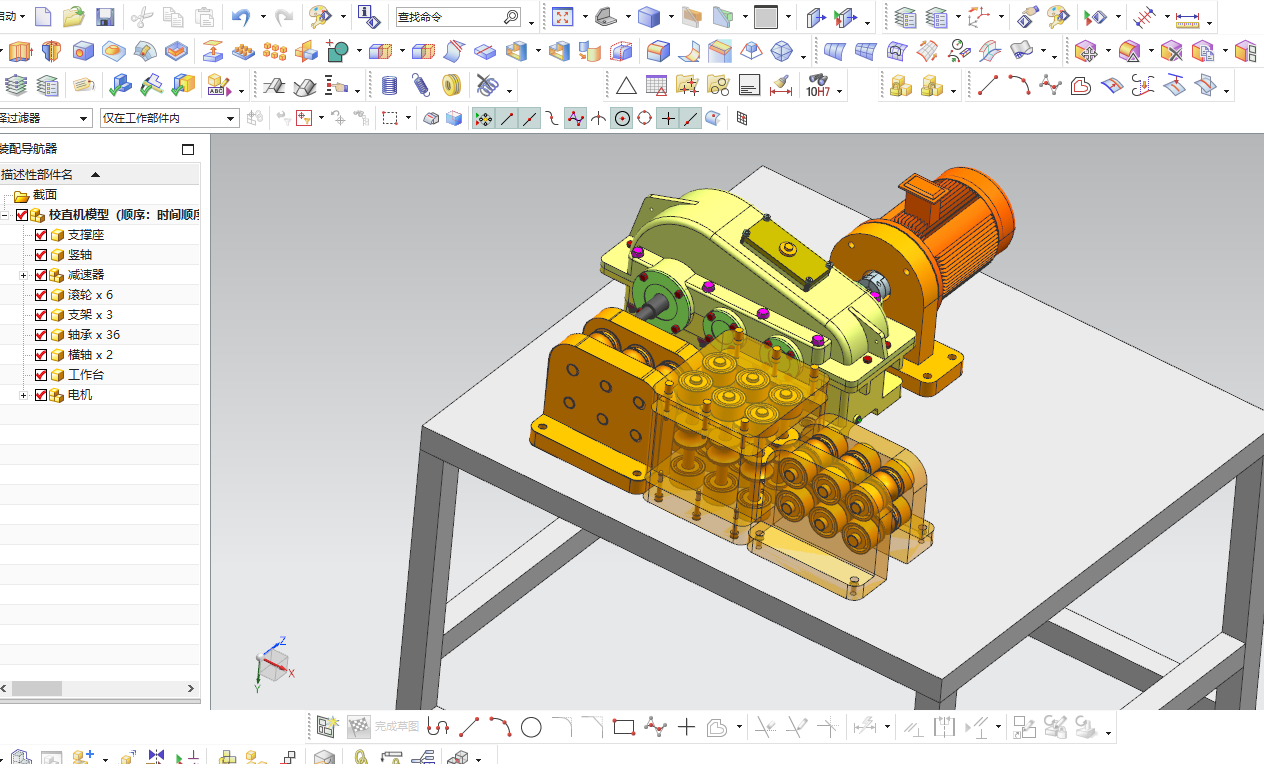Click the Information icon beside the search box

click(x=368, y=17)
